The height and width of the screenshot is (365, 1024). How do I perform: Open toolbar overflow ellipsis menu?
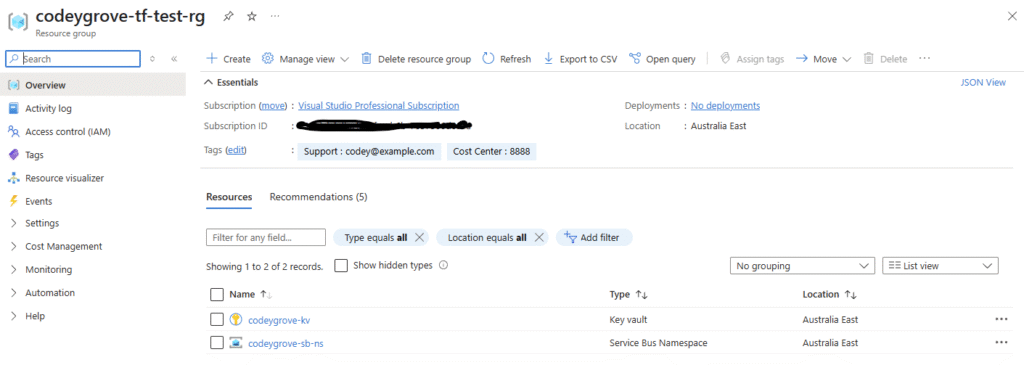point(924,58)
